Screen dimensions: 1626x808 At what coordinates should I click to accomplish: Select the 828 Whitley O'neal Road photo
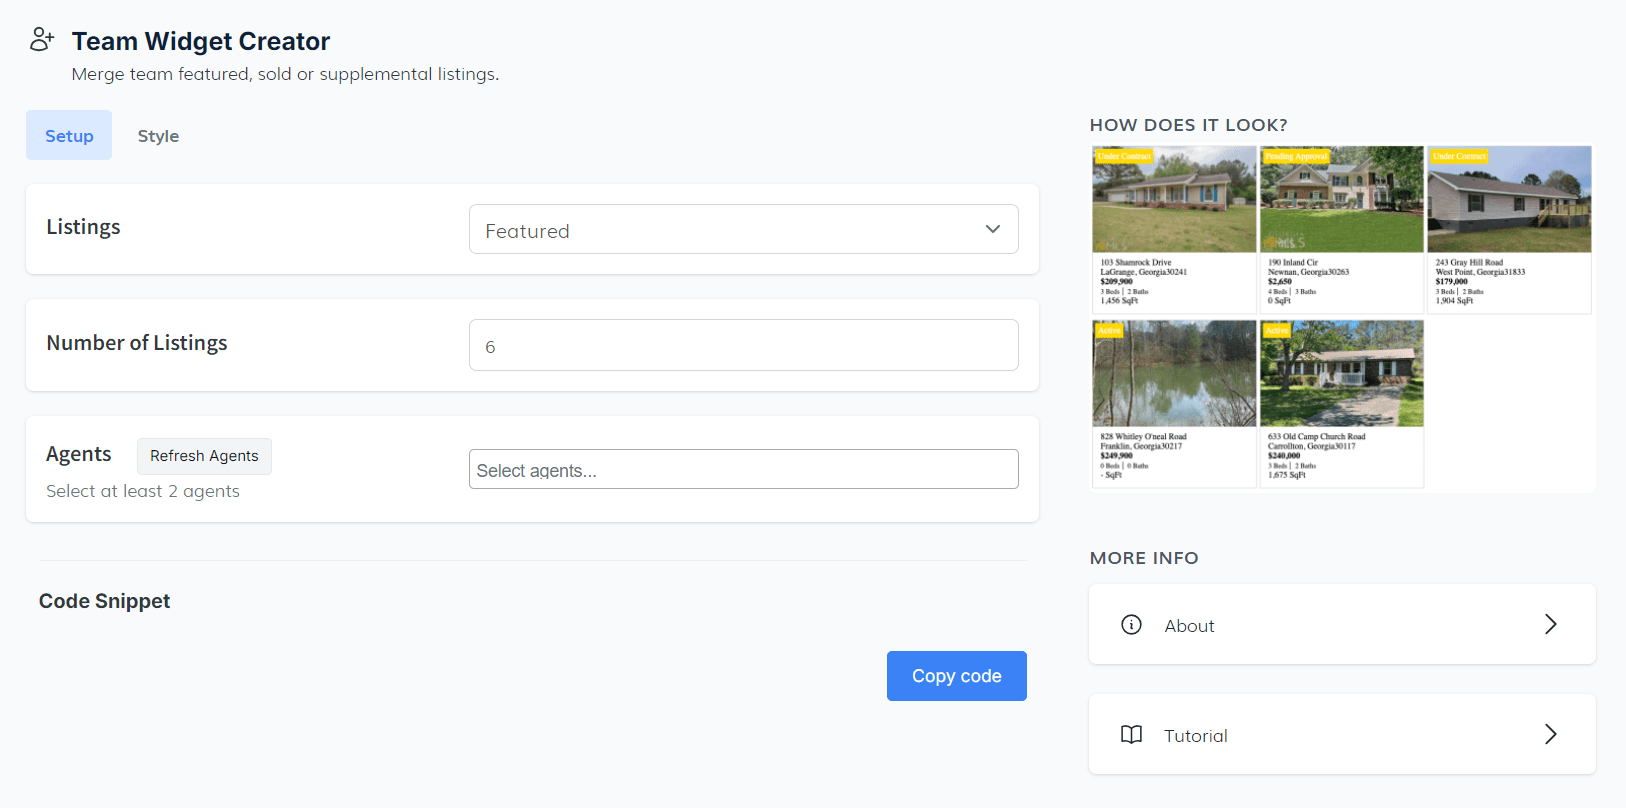tap(1174, 374)
